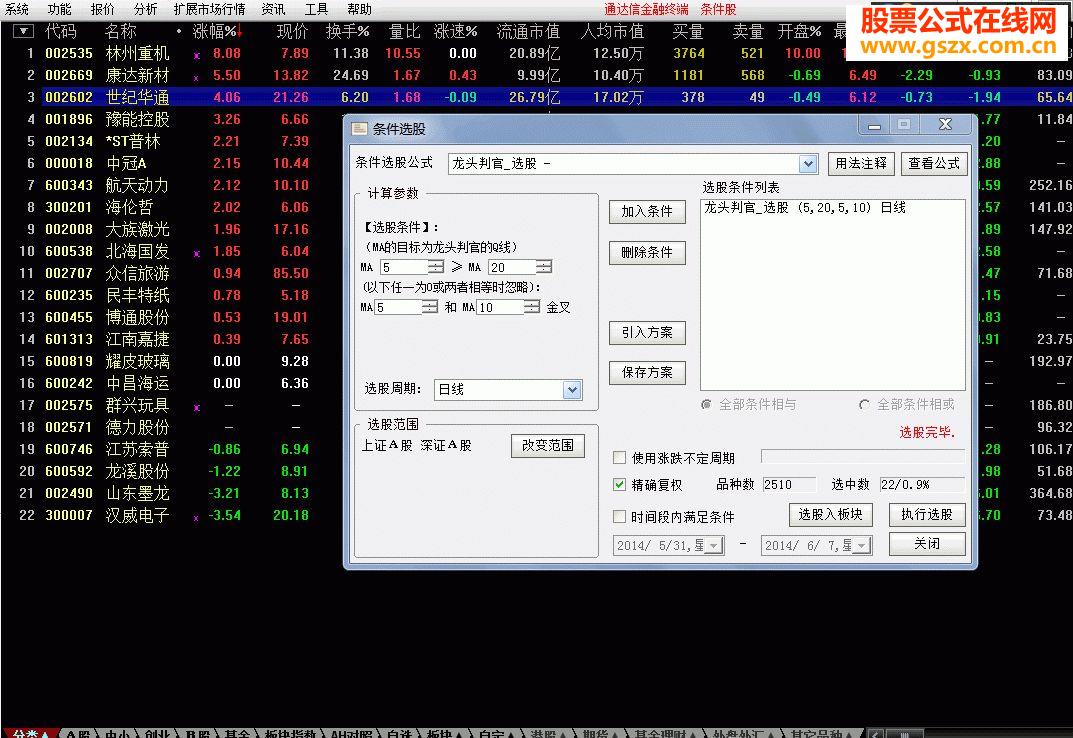Click the 用法注释 button
Screen dimensions: 1073x738
(x=861, y=163)
